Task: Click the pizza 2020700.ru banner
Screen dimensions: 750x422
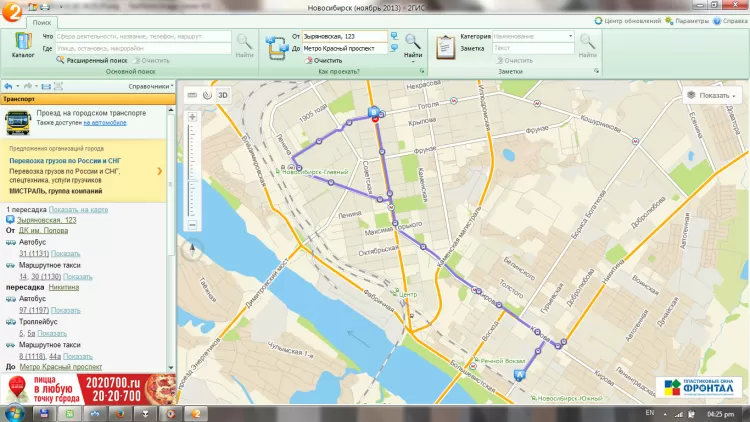Action: [x=88, y=389]
